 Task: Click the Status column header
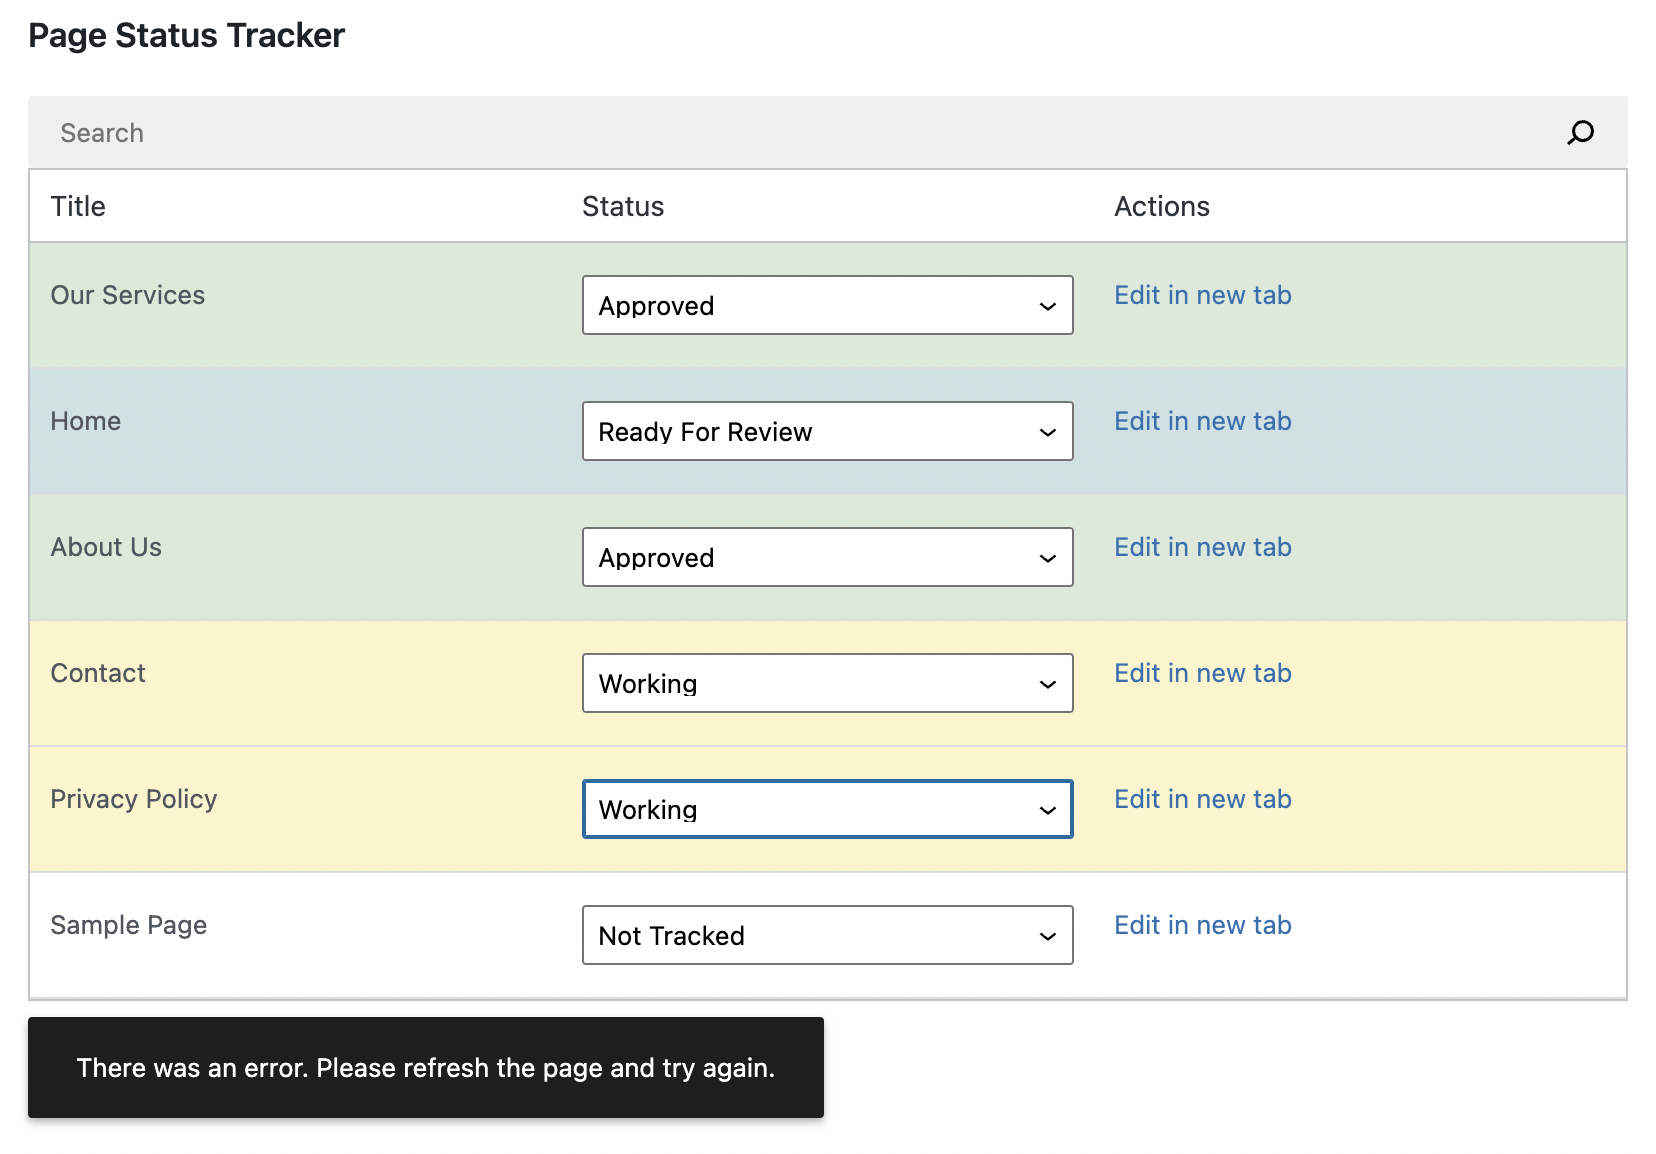[623, 206]
